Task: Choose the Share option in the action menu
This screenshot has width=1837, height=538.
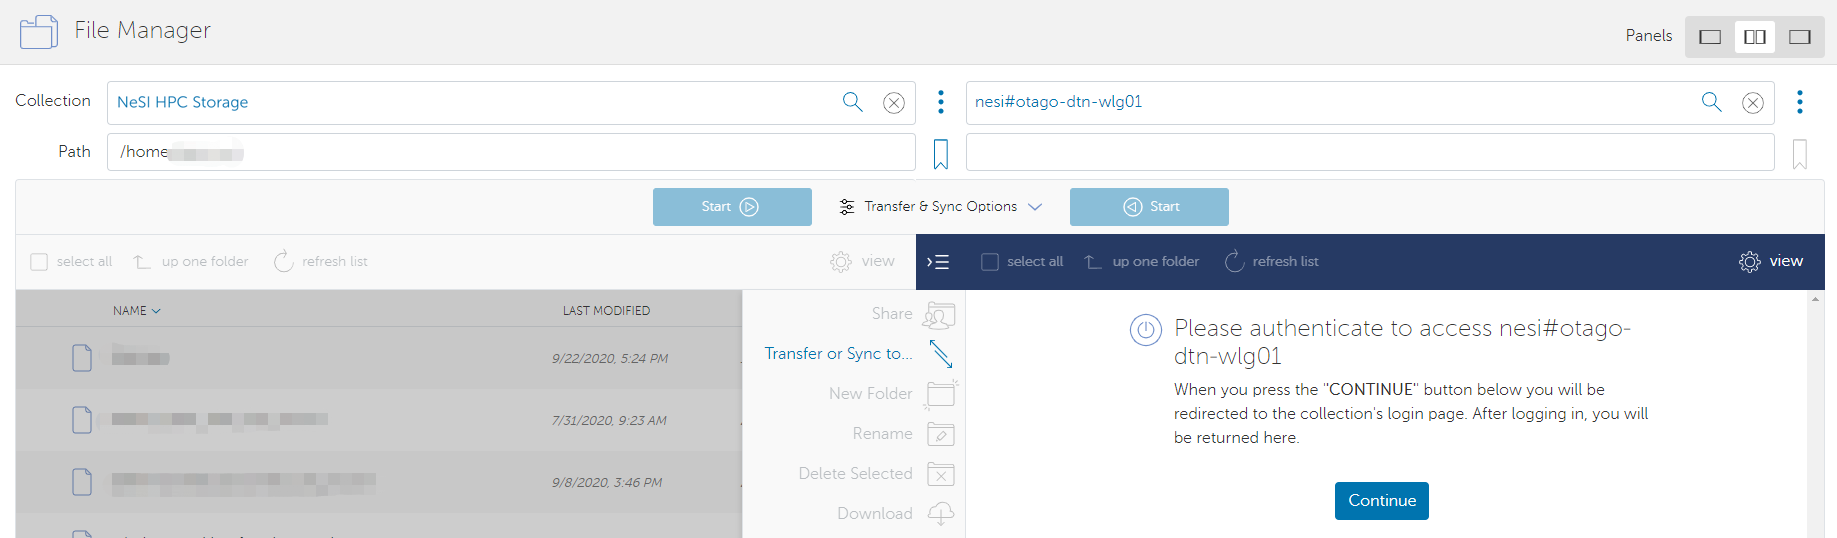Action: 892,314
